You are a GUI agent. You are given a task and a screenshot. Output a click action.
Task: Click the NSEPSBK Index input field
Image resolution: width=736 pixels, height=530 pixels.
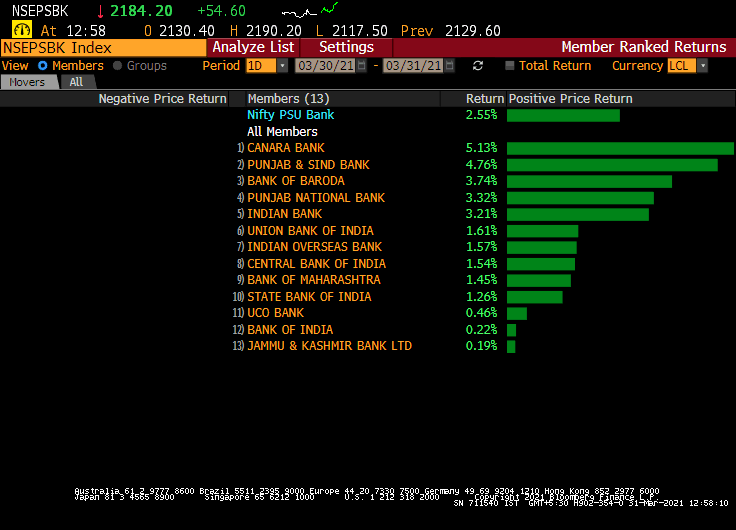(105, 47)
